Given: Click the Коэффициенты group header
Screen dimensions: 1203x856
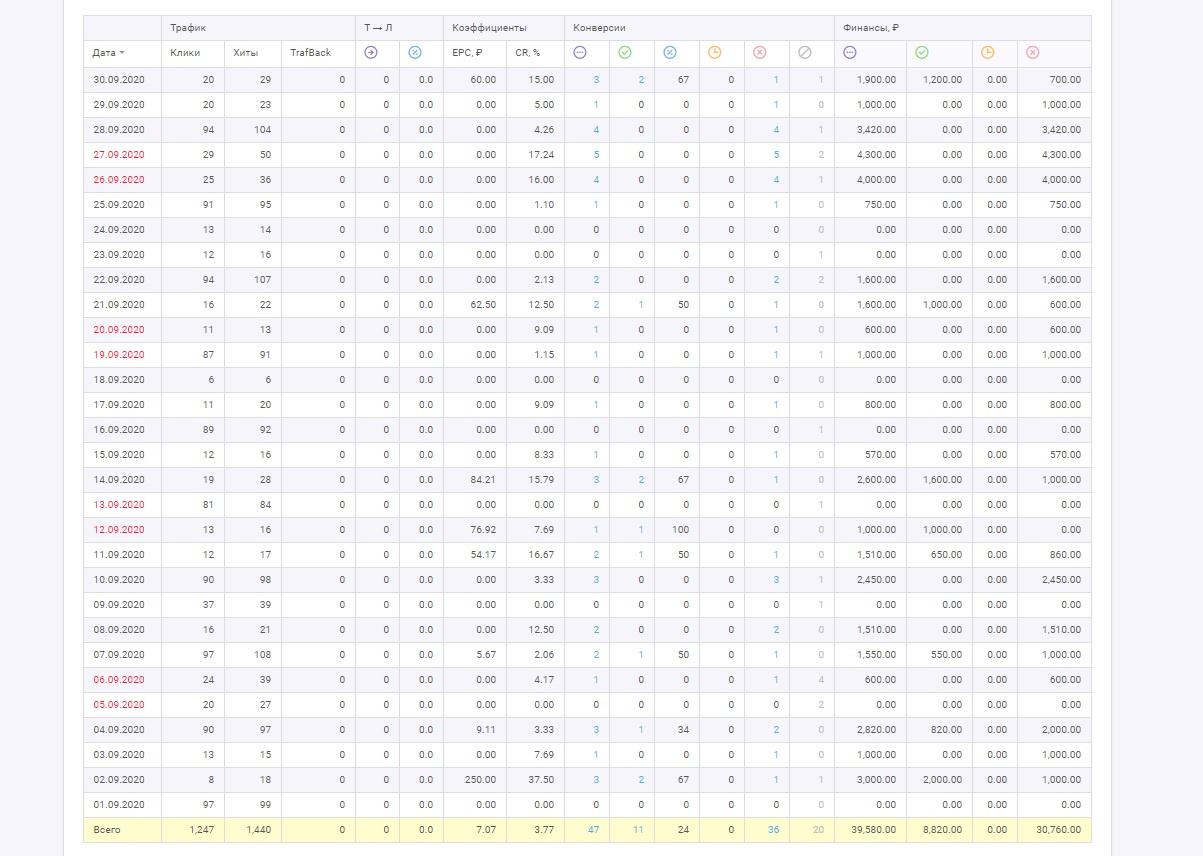Looking at the screenshot, I should pyautogui.click(x=489, y=28).
